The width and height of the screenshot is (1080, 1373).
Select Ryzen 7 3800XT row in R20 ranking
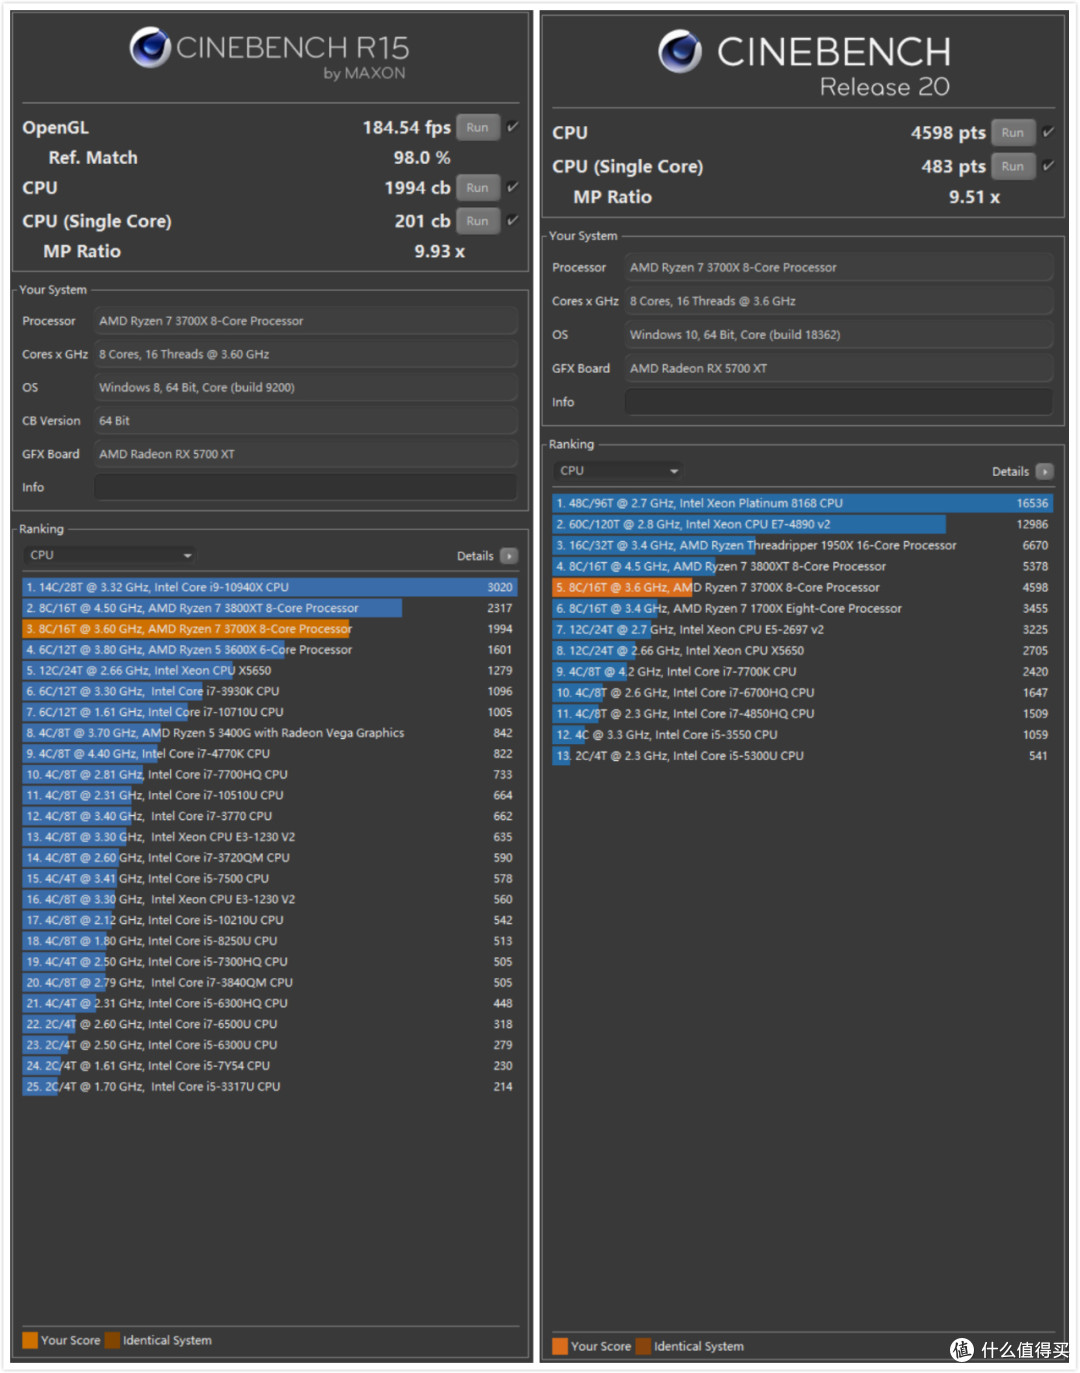[x=803, y=566]
